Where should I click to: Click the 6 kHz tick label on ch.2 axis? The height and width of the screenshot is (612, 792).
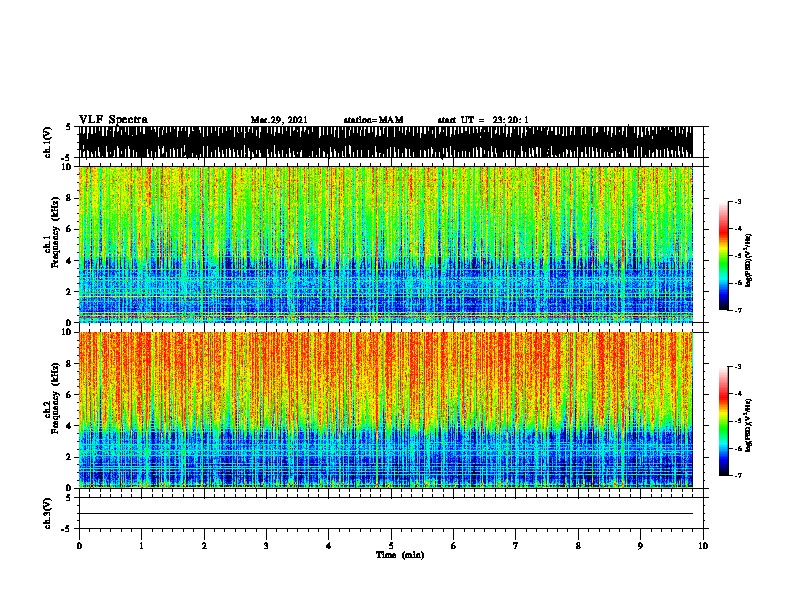click(69, 394)
